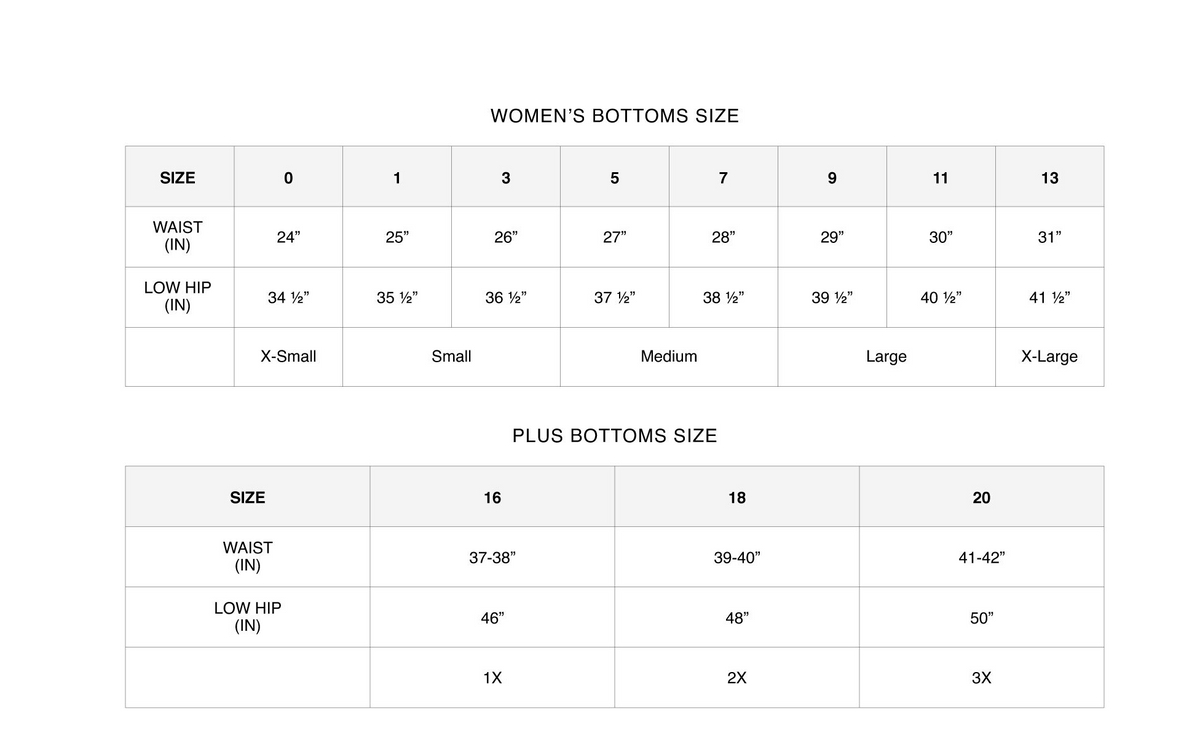
Task: Select the X-Small size category cell
Action: 288,356
